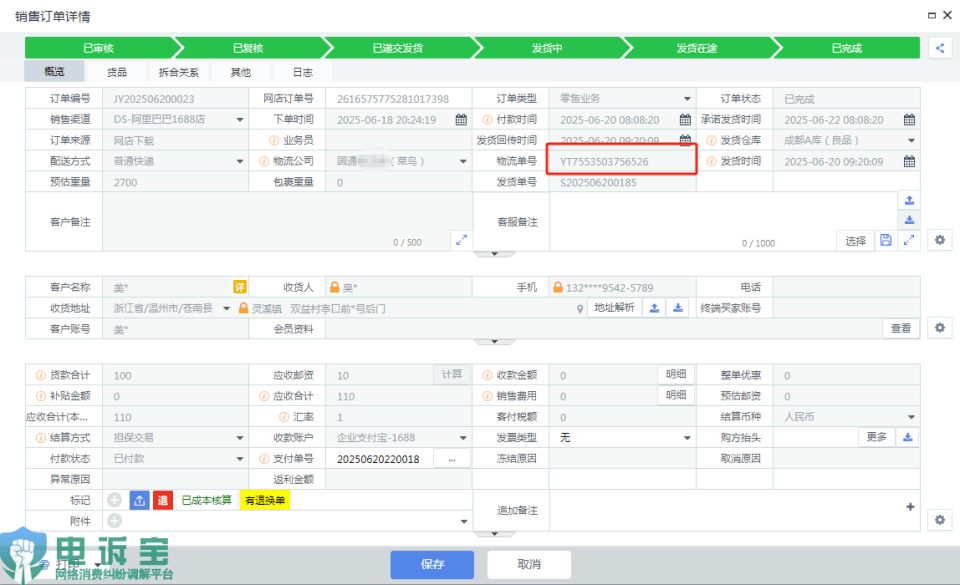Click the lock icon next to 收货人
The image size is (960, 585).
click(x=335, y=288)
